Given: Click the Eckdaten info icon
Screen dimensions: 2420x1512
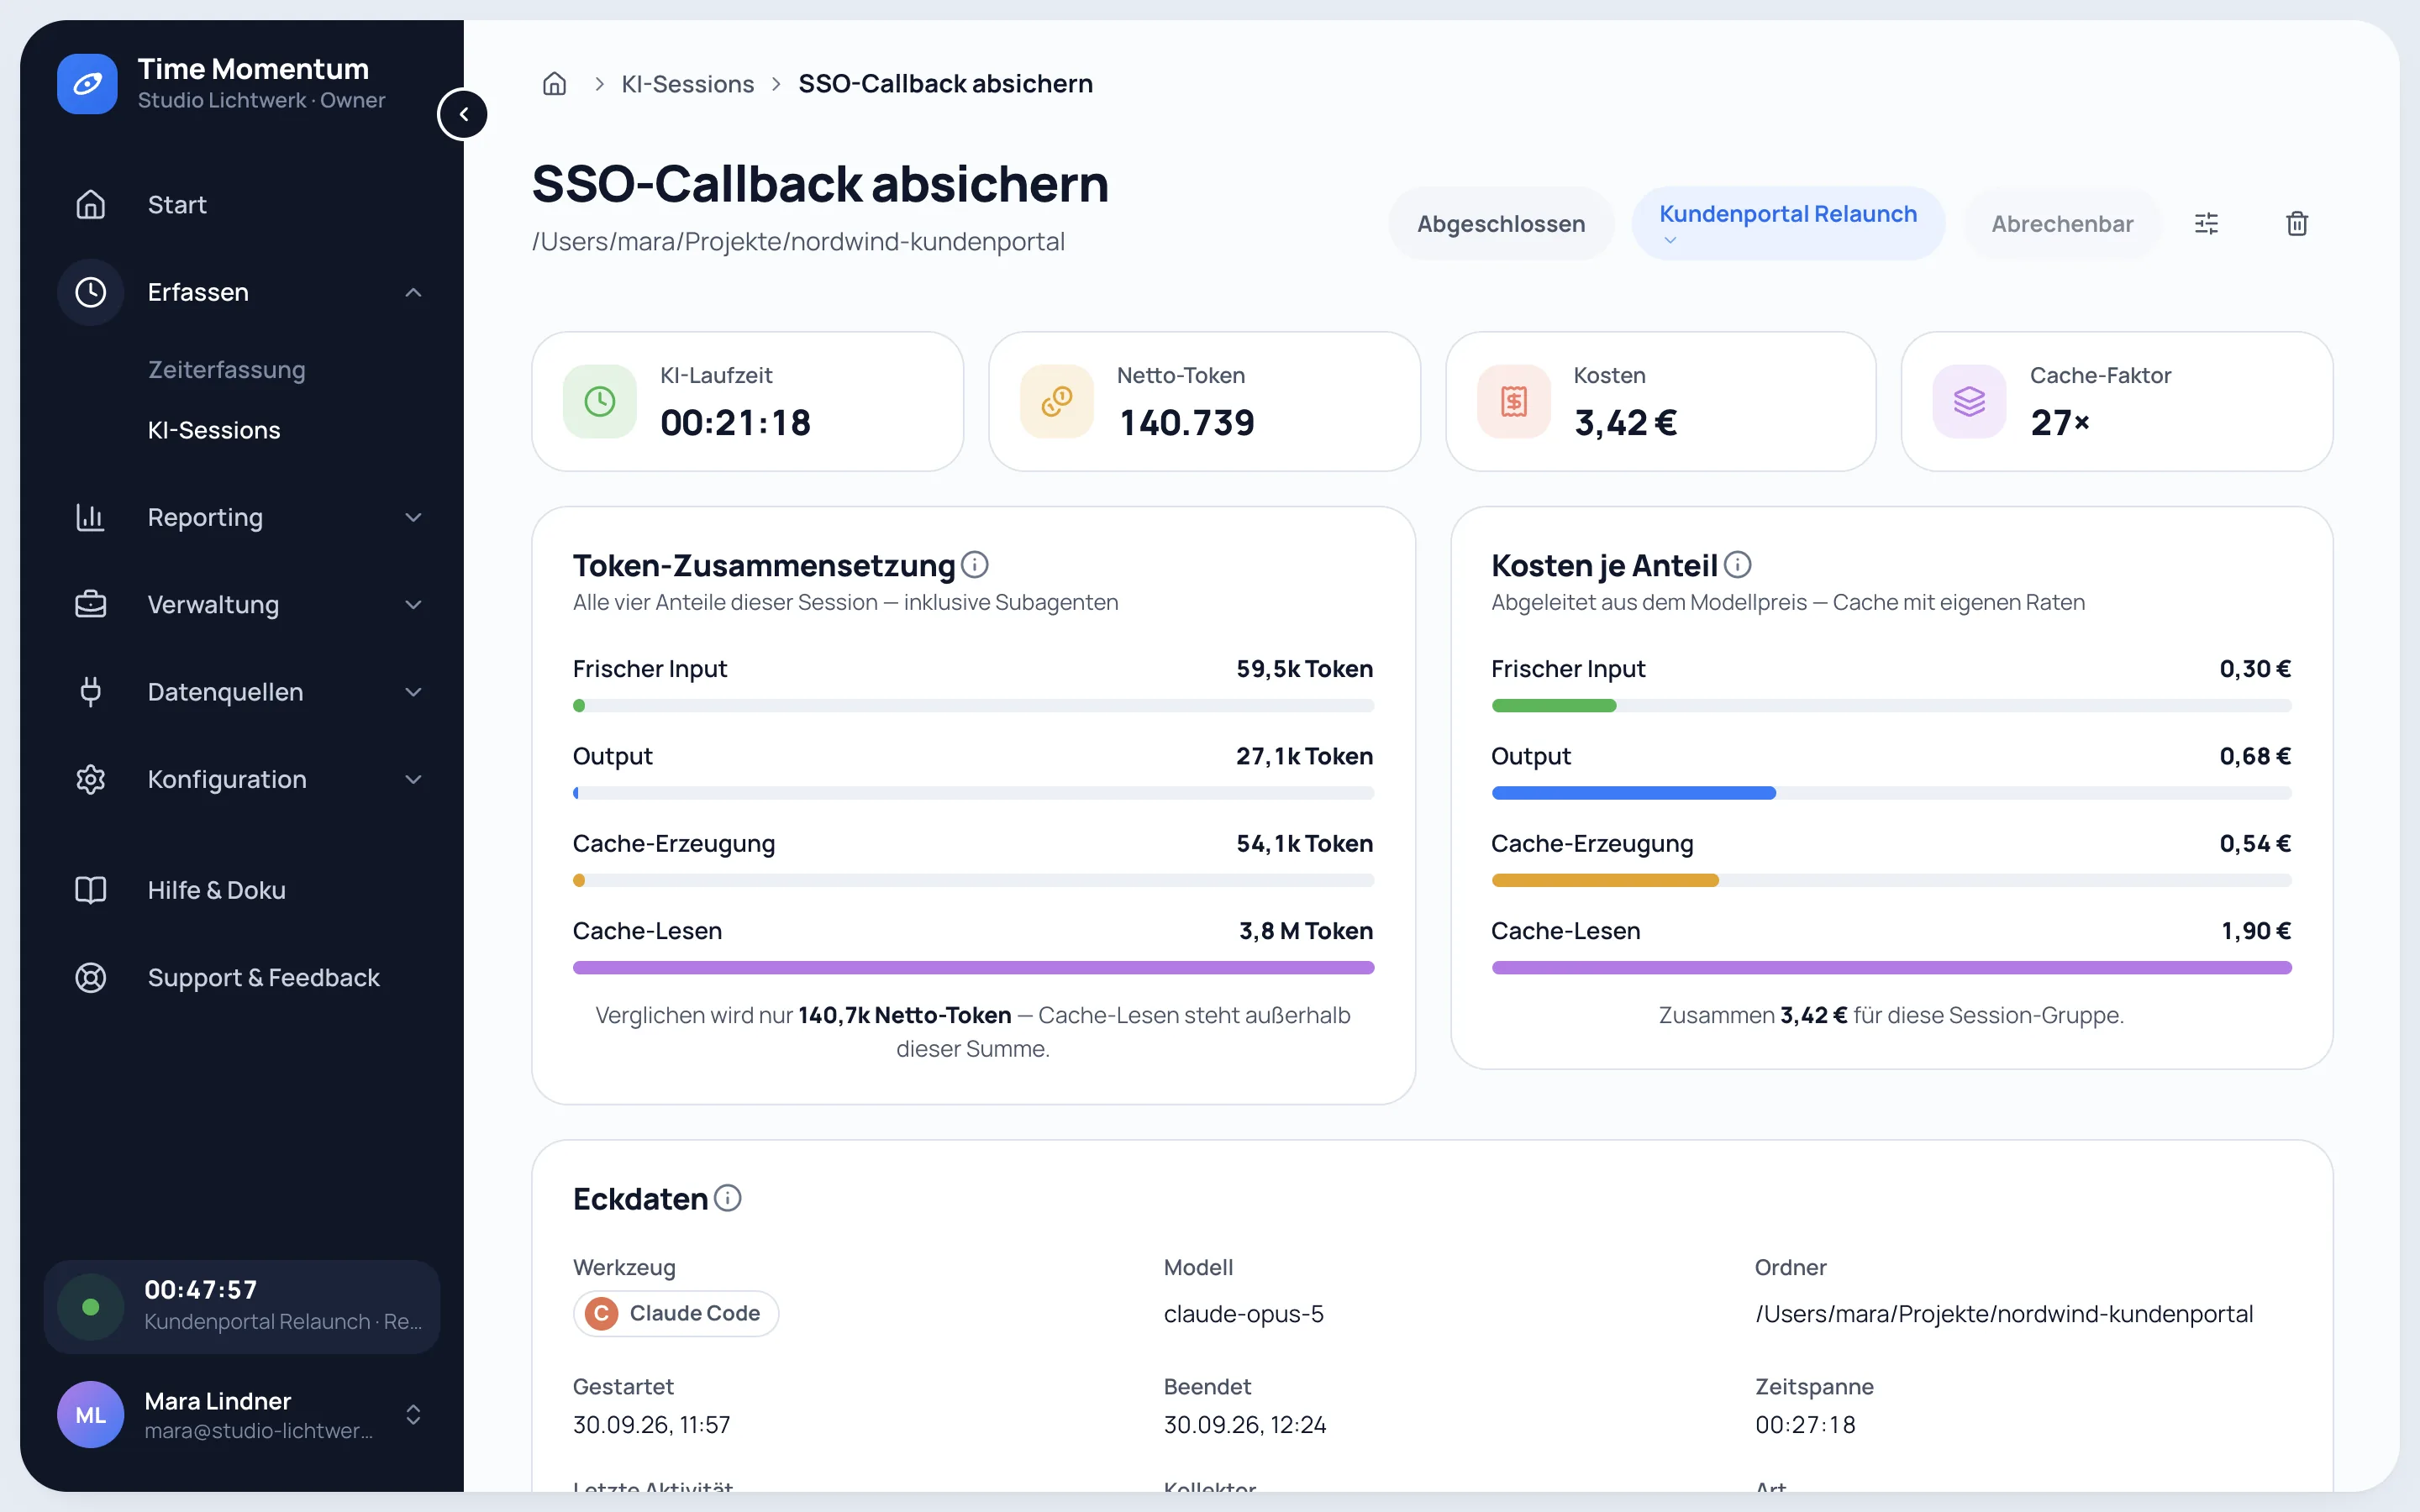Looking at the screenshot, I should 728,1198.
